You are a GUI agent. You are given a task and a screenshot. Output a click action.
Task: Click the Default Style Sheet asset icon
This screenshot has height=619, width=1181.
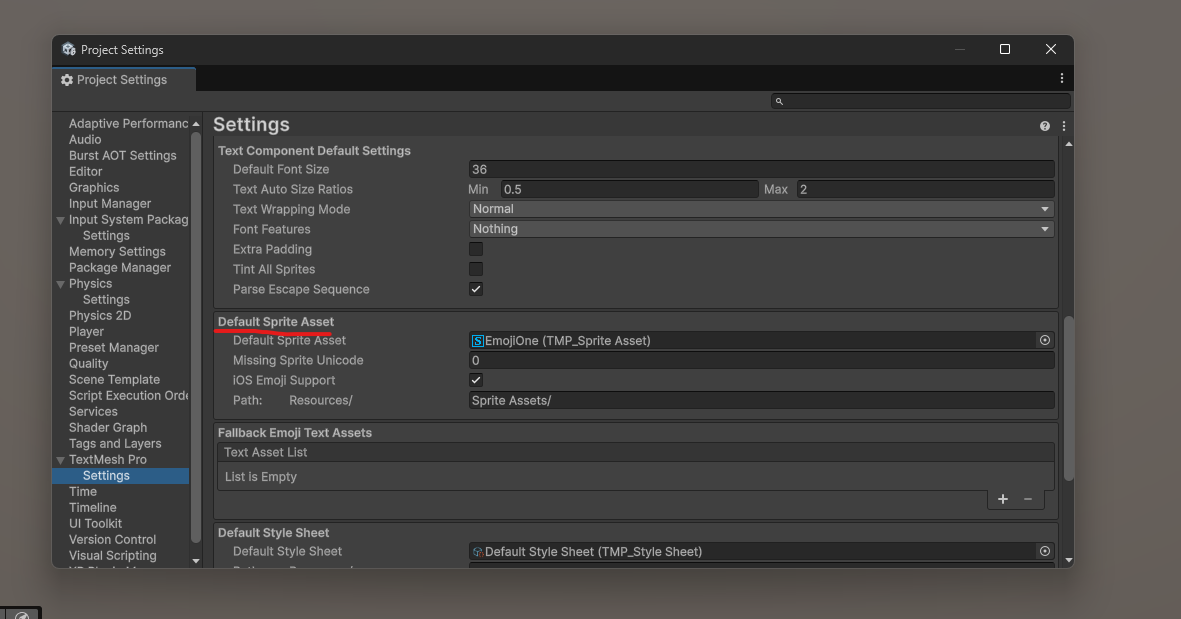tap(478, 552)
